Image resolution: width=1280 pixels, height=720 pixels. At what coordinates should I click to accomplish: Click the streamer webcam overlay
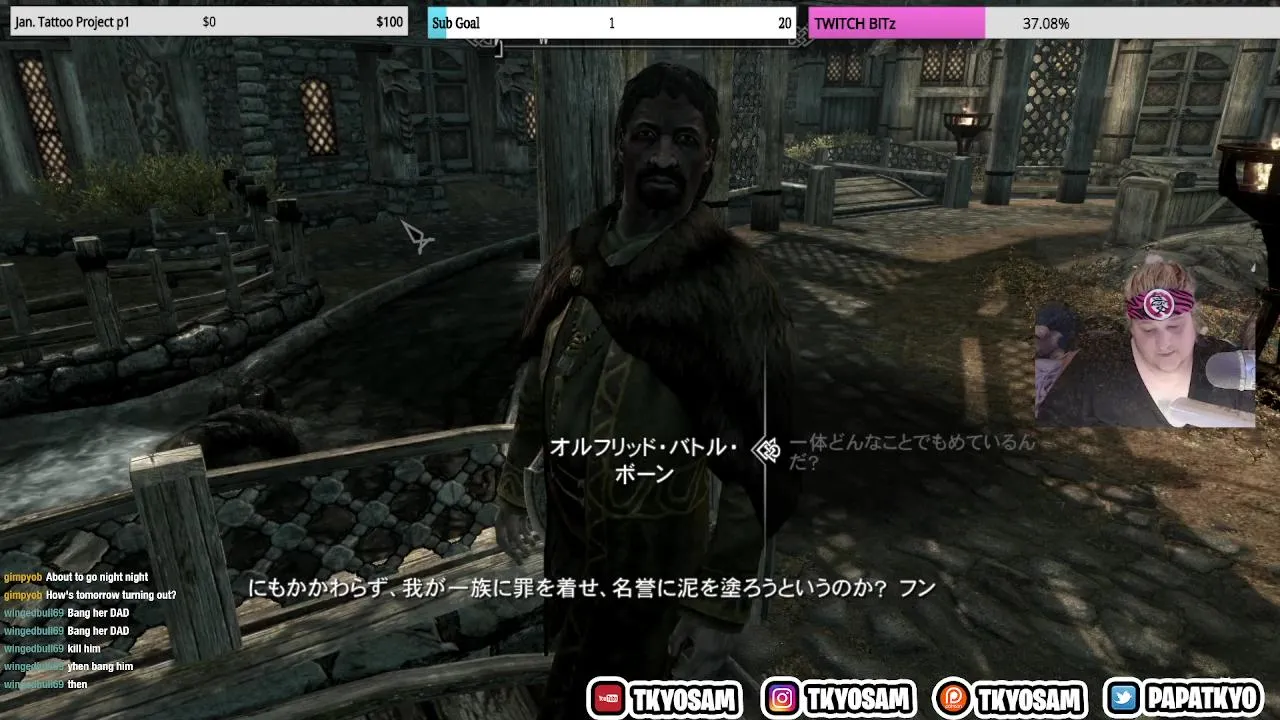pos(1145,344)
